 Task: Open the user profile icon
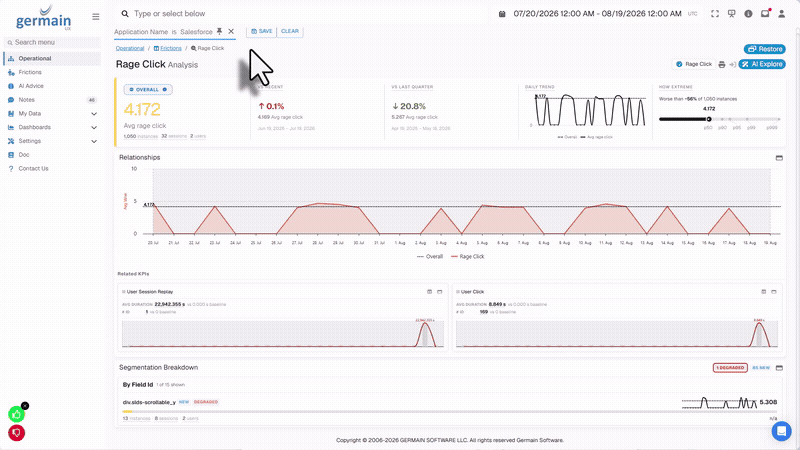click(781, 14)
